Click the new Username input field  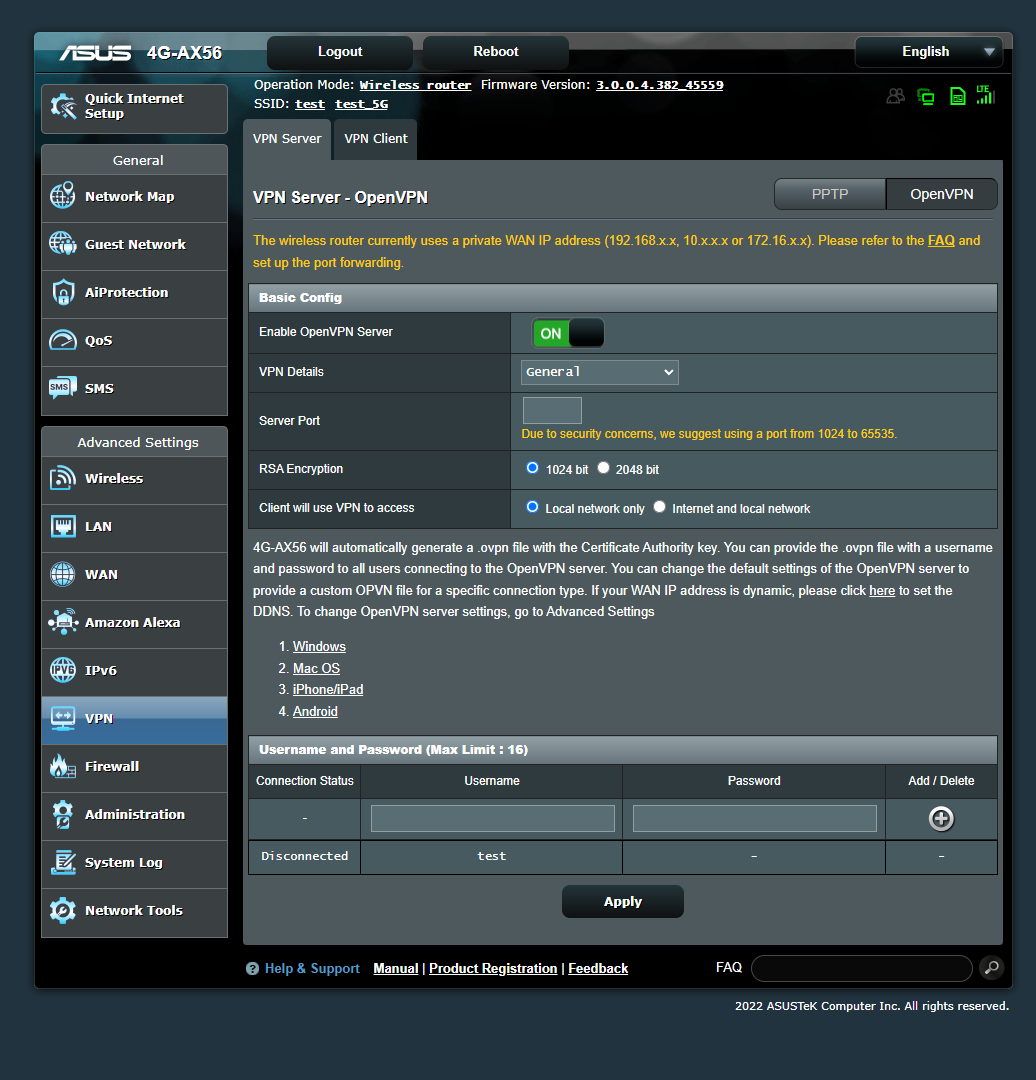(493, 818)
